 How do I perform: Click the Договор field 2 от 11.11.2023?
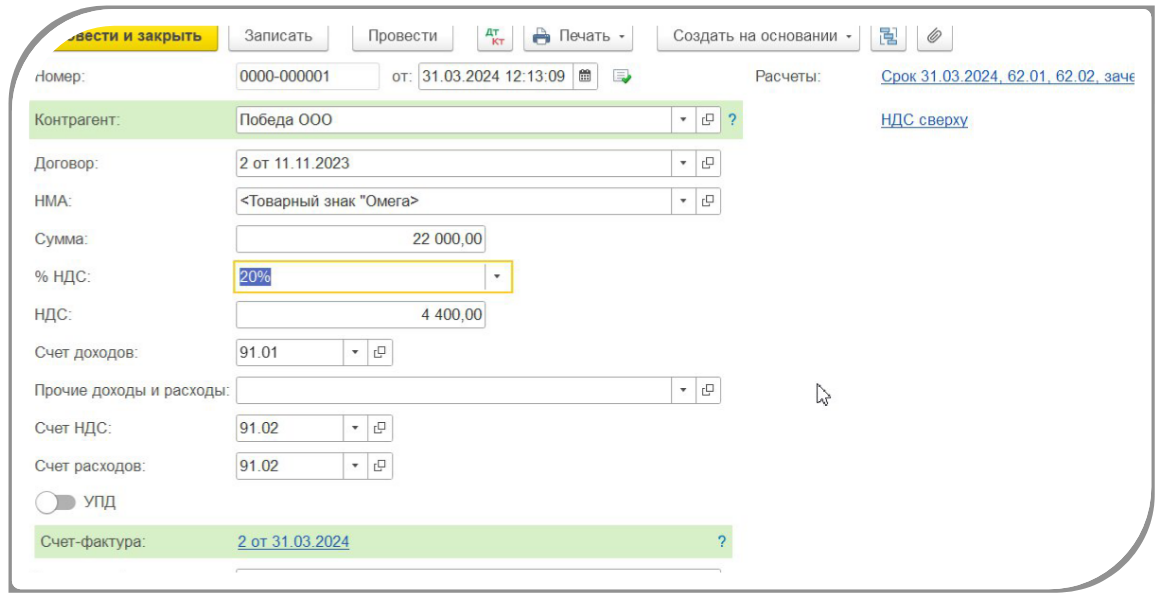coord(453,163)
